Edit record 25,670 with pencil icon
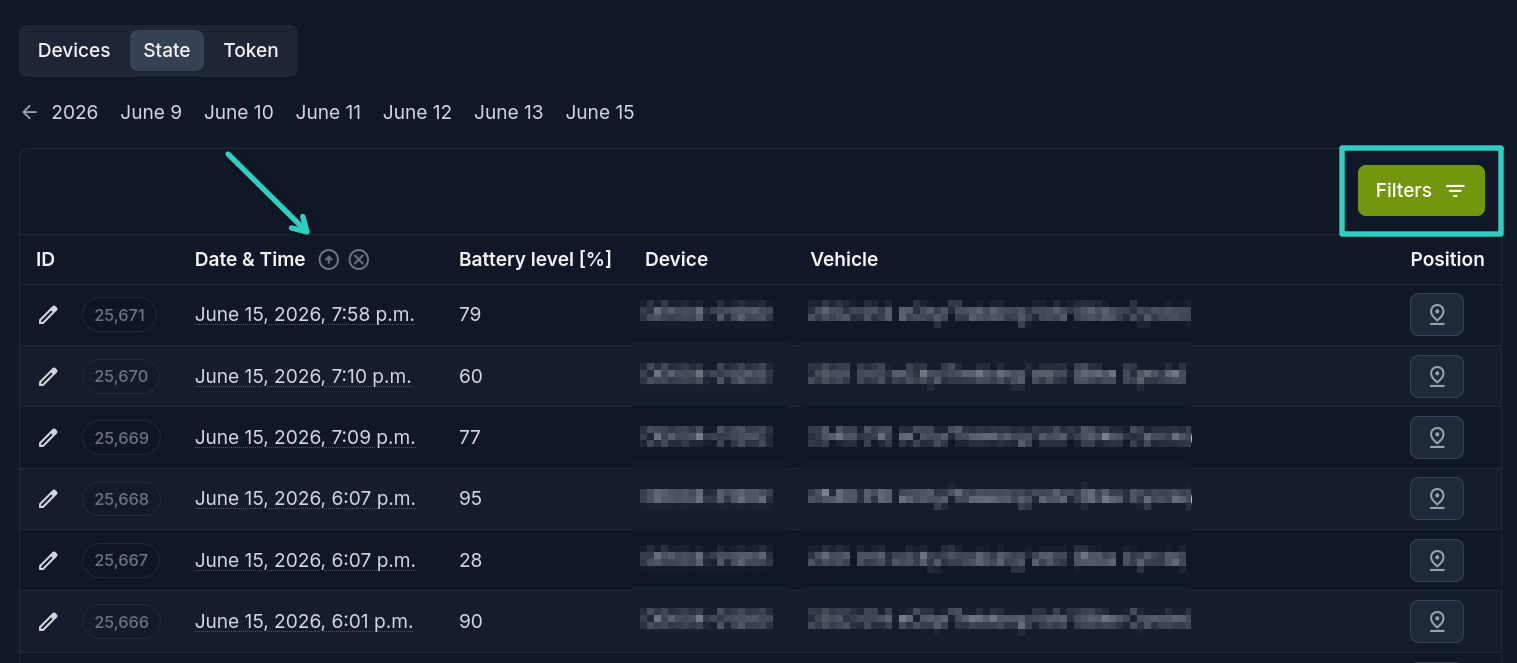This screenshot has height=663, width=1517. [x=48, y=377]
